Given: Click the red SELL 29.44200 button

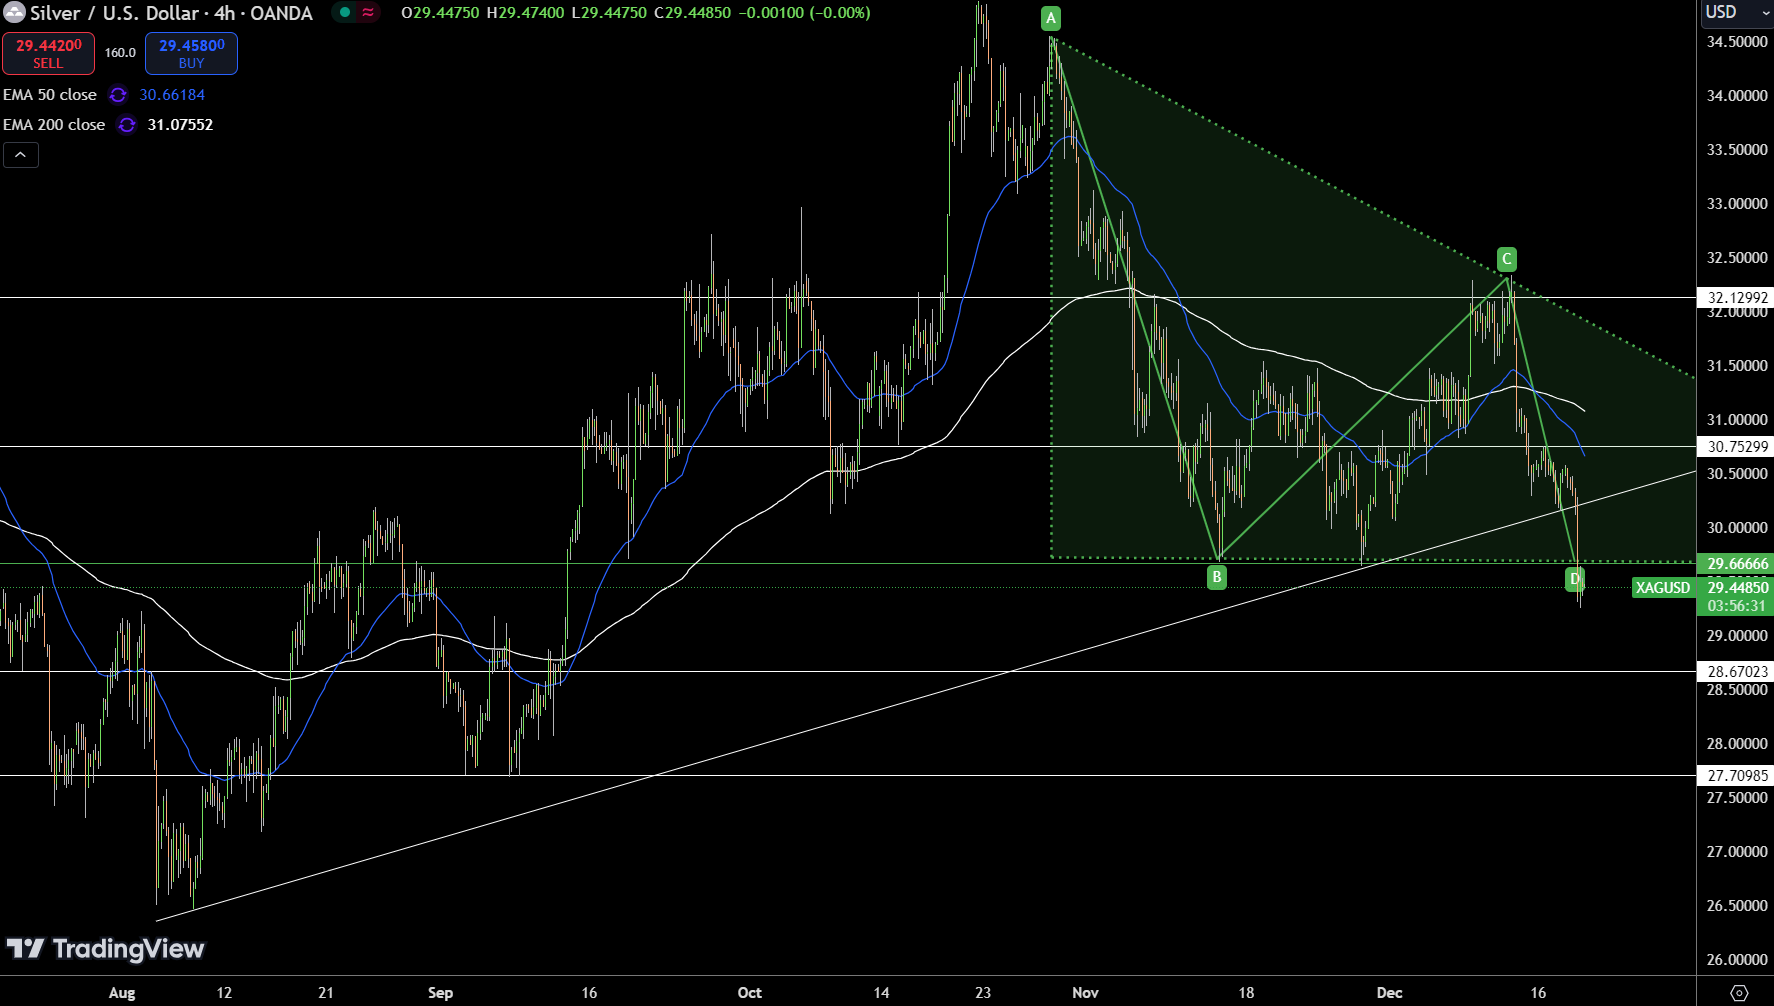Looking at the screenshot, I should (x=48, y=53).
